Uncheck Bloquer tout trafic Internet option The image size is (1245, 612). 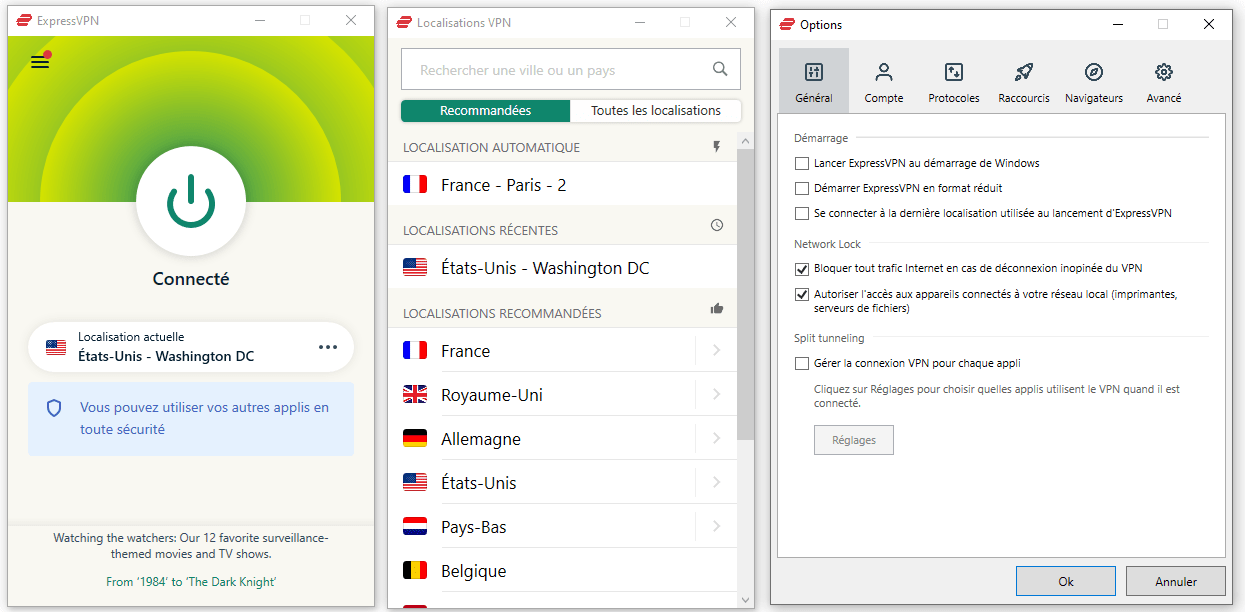801,269
